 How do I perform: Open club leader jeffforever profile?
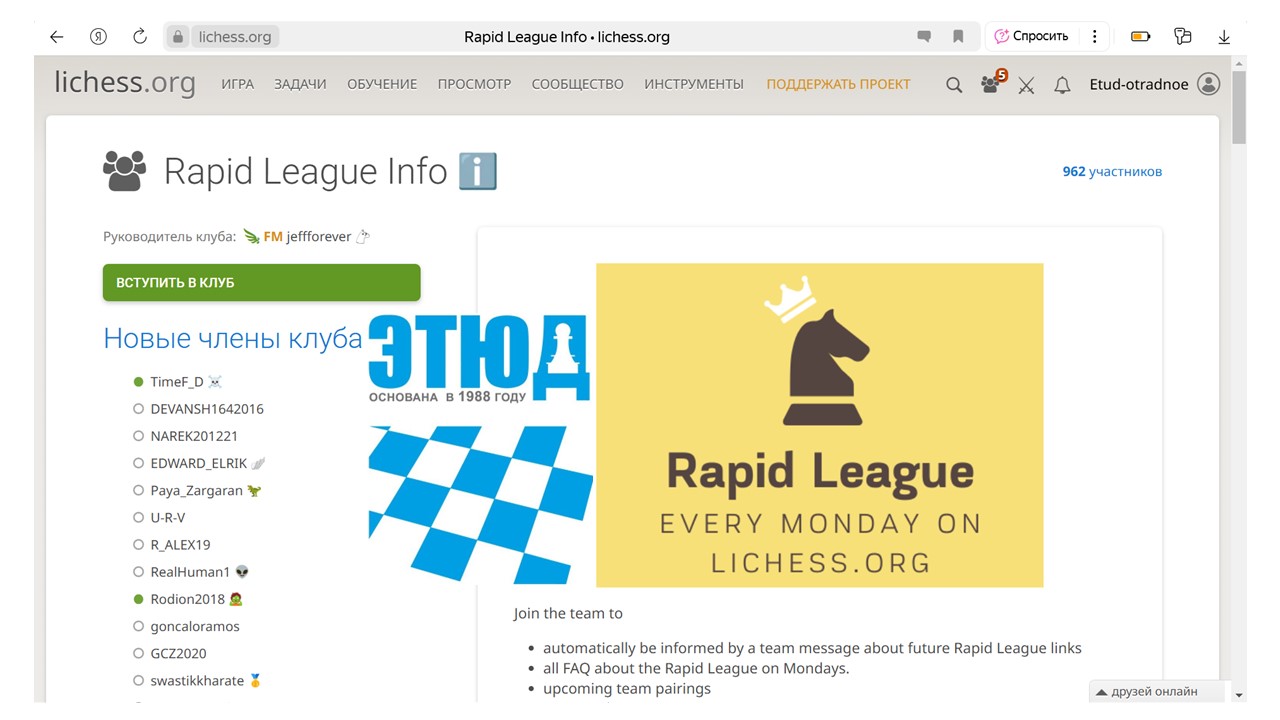pos(319,237)
